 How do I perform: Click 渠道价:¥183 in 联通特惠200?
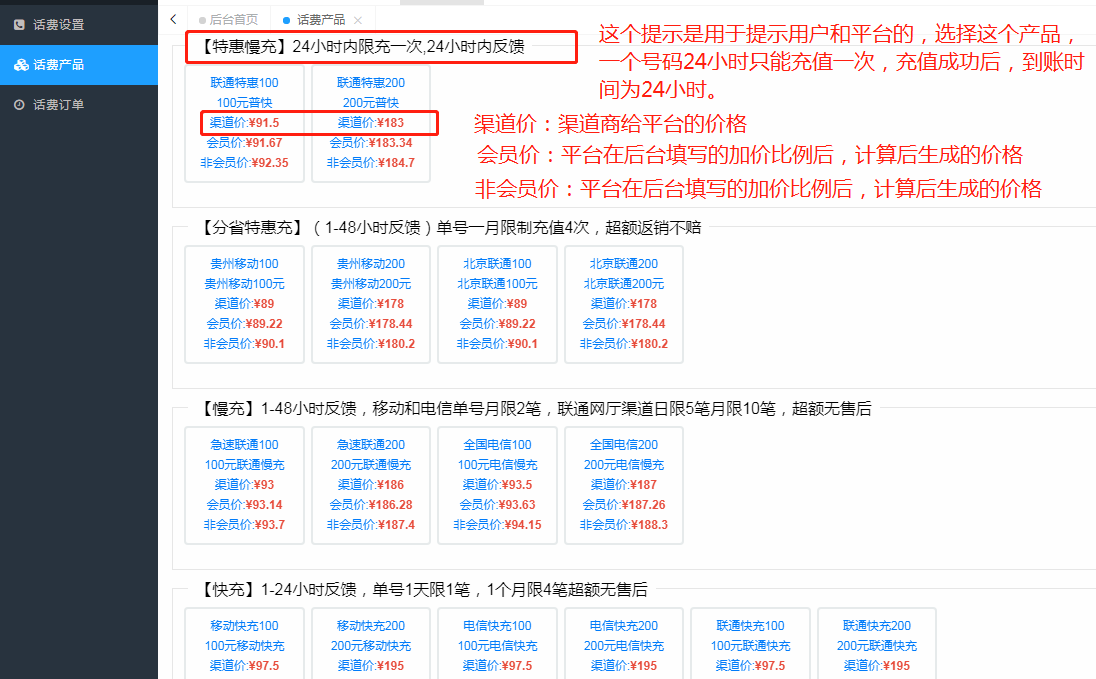(x=370, y=122)
